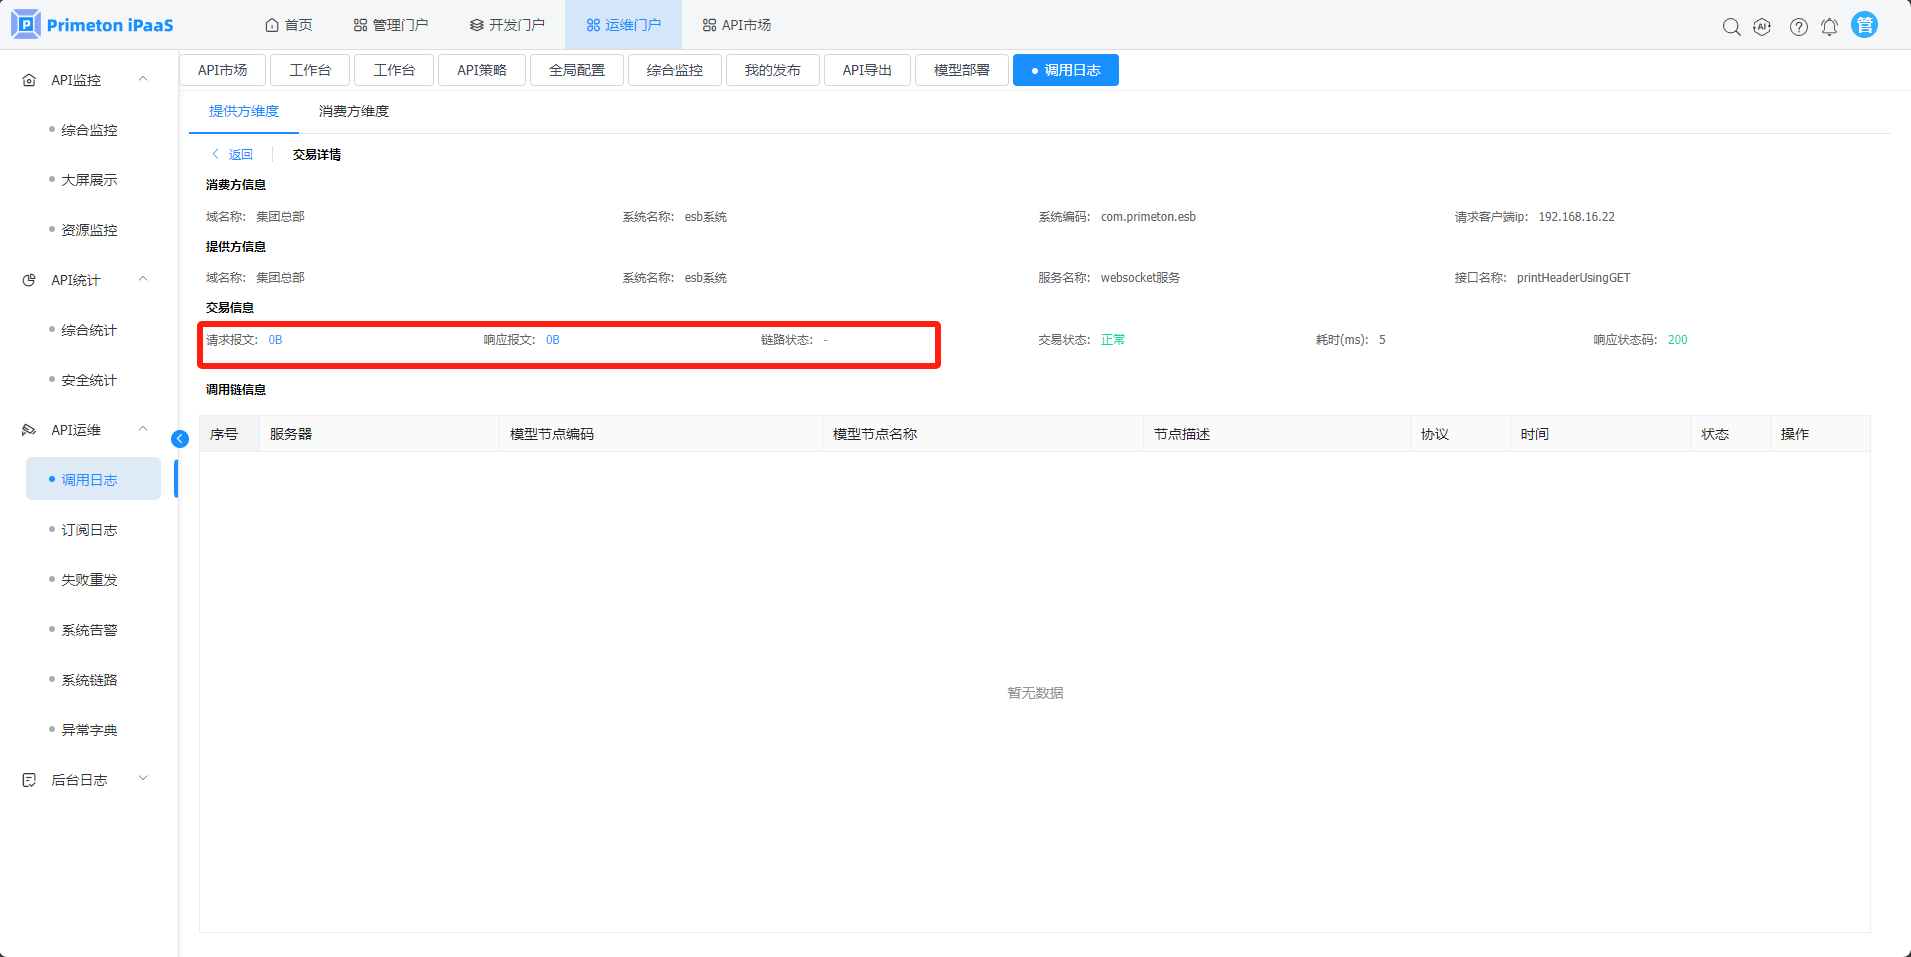Open the AI assistant icon in header
The image size is (1911, 957).
pos(1762,27)
